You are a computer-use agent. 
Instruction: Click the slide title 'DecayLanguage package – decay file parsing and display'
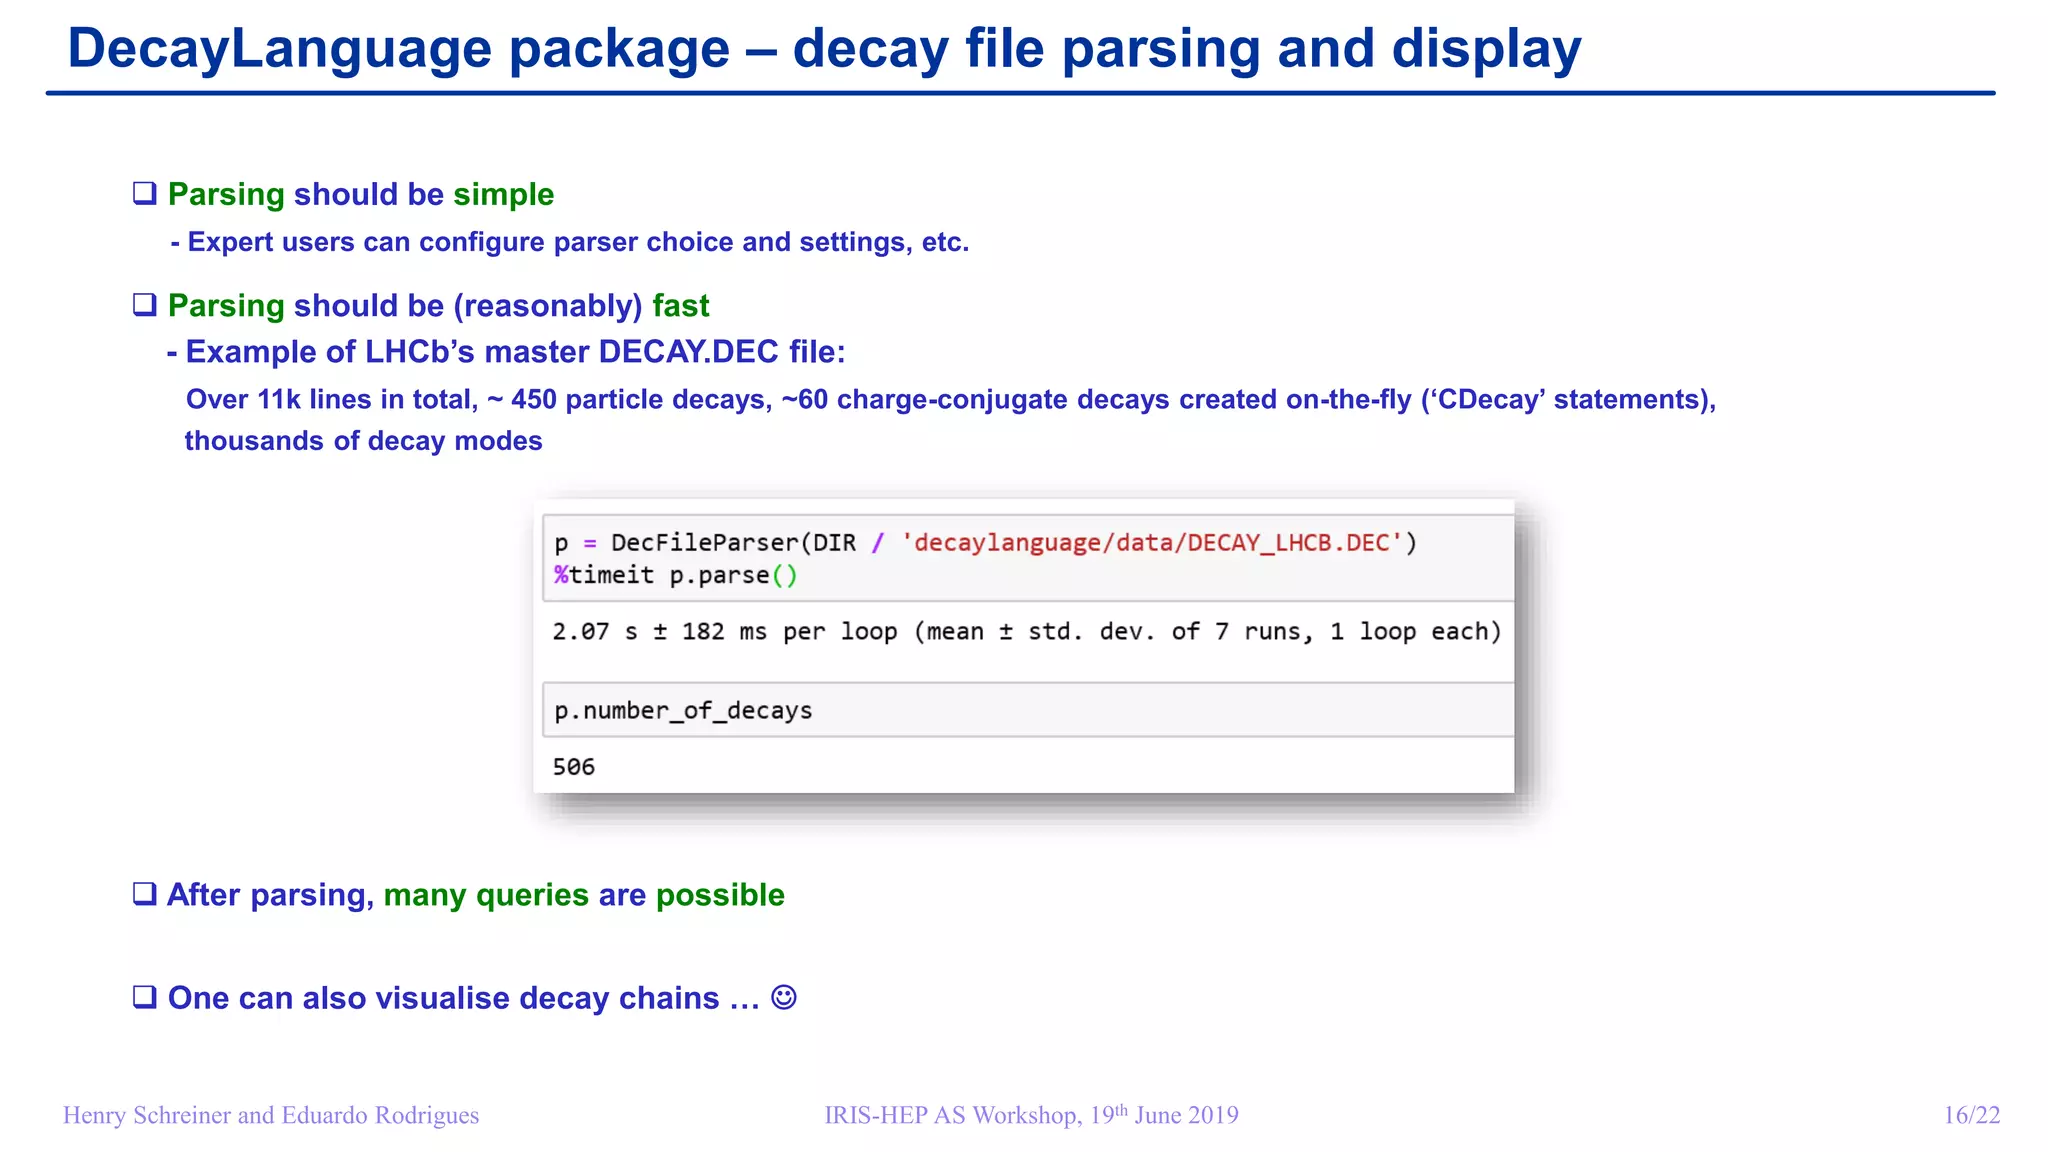click(824, 48)
